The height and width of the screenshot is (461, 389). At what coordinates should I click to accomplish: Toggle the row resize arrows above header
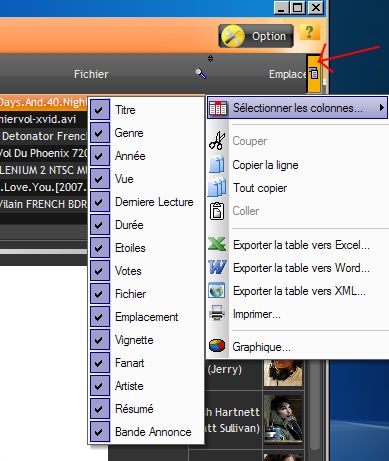pyautogui.click(x=210, y=59)
